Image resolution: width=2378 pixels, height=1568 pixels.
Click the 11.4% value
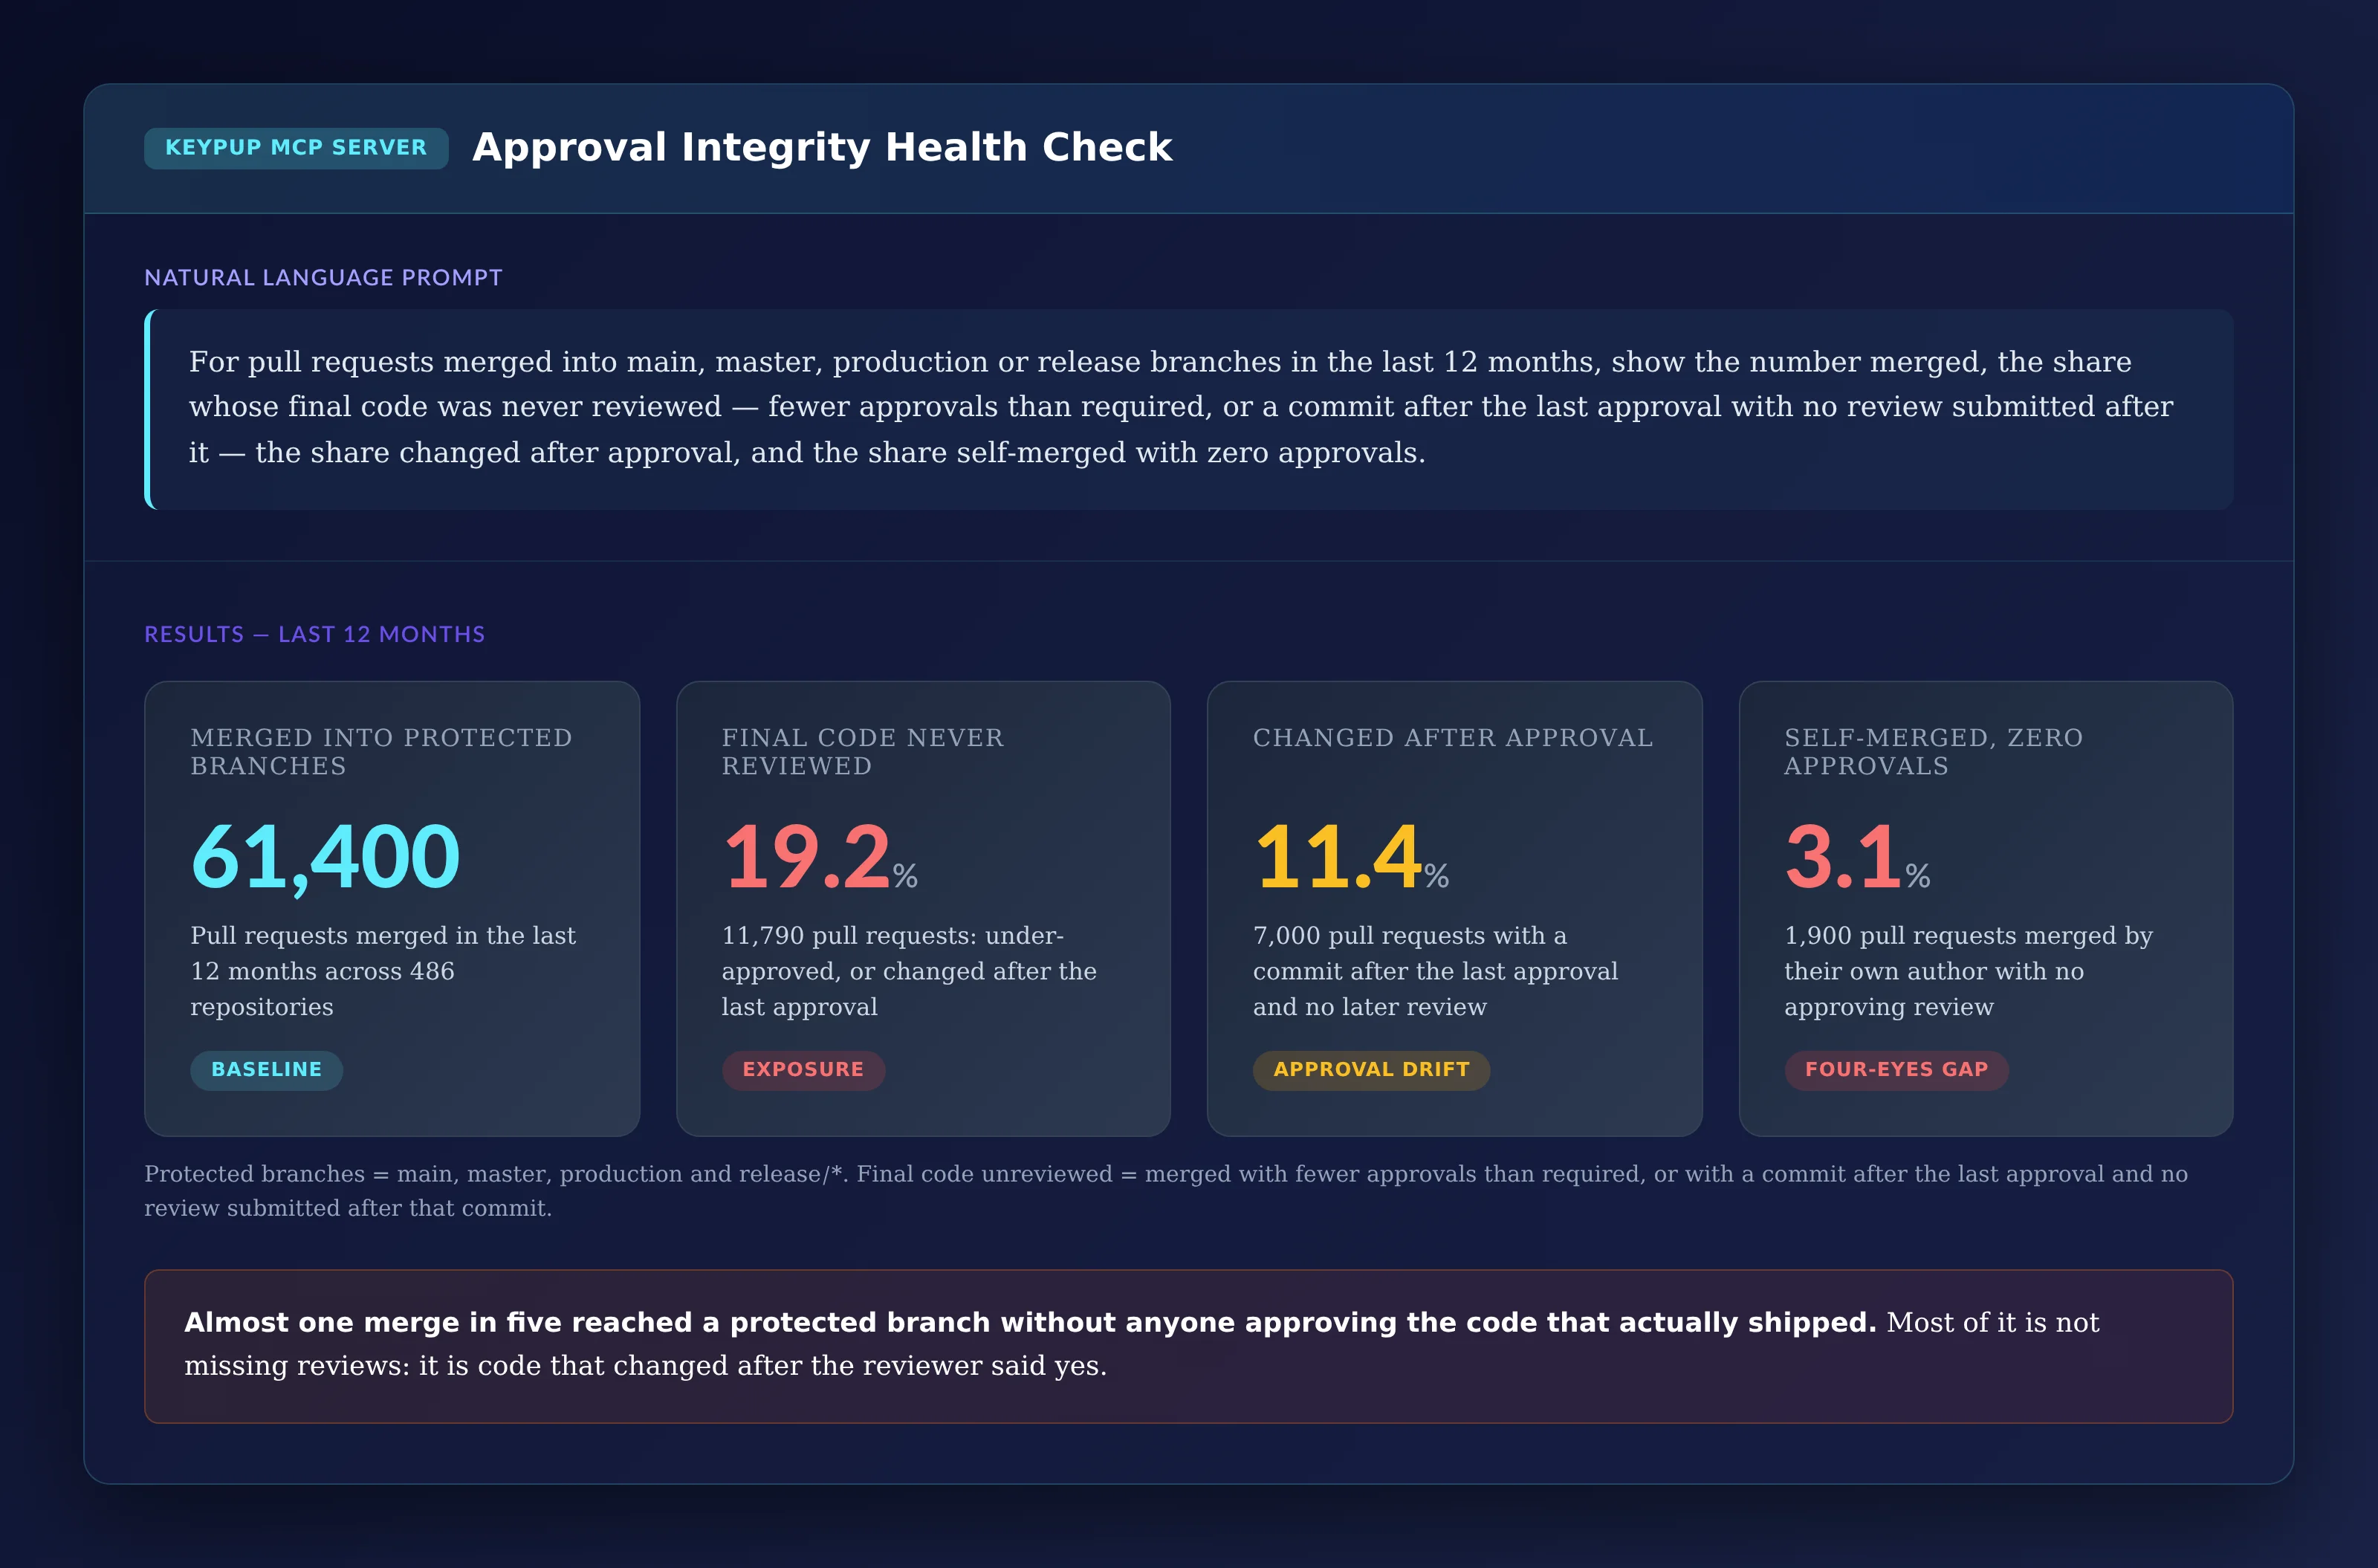click(x=1350, y=857)
